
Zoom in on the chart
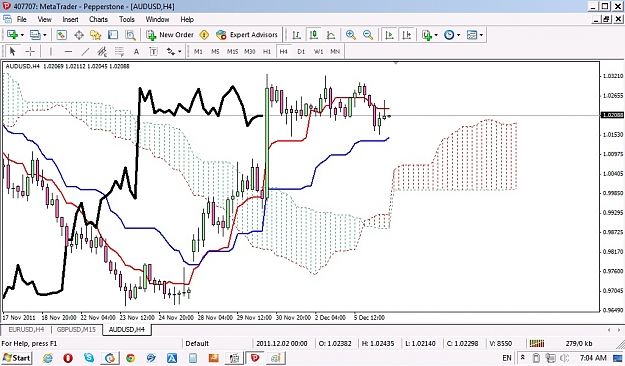coord(351,35)
